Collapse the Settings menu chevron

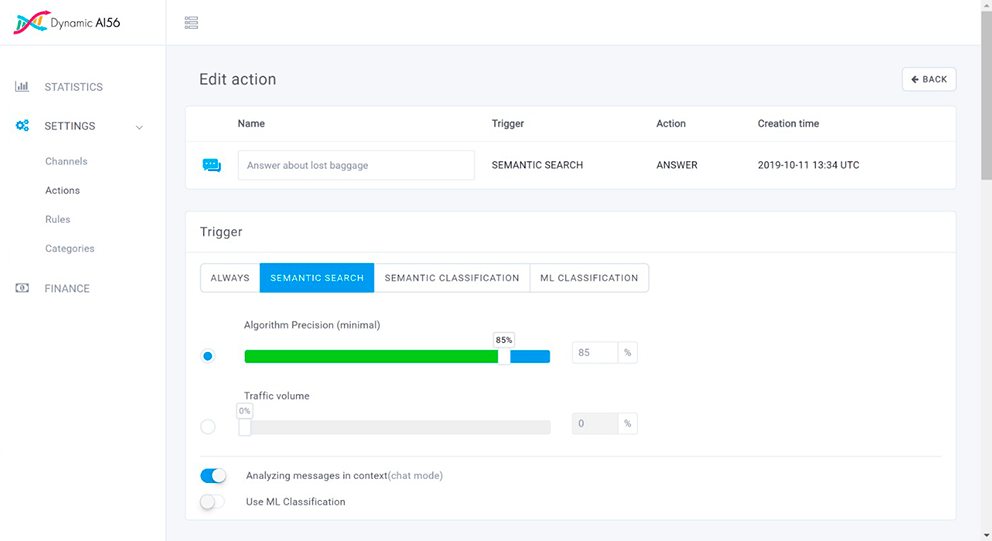(x=139, y=127)
